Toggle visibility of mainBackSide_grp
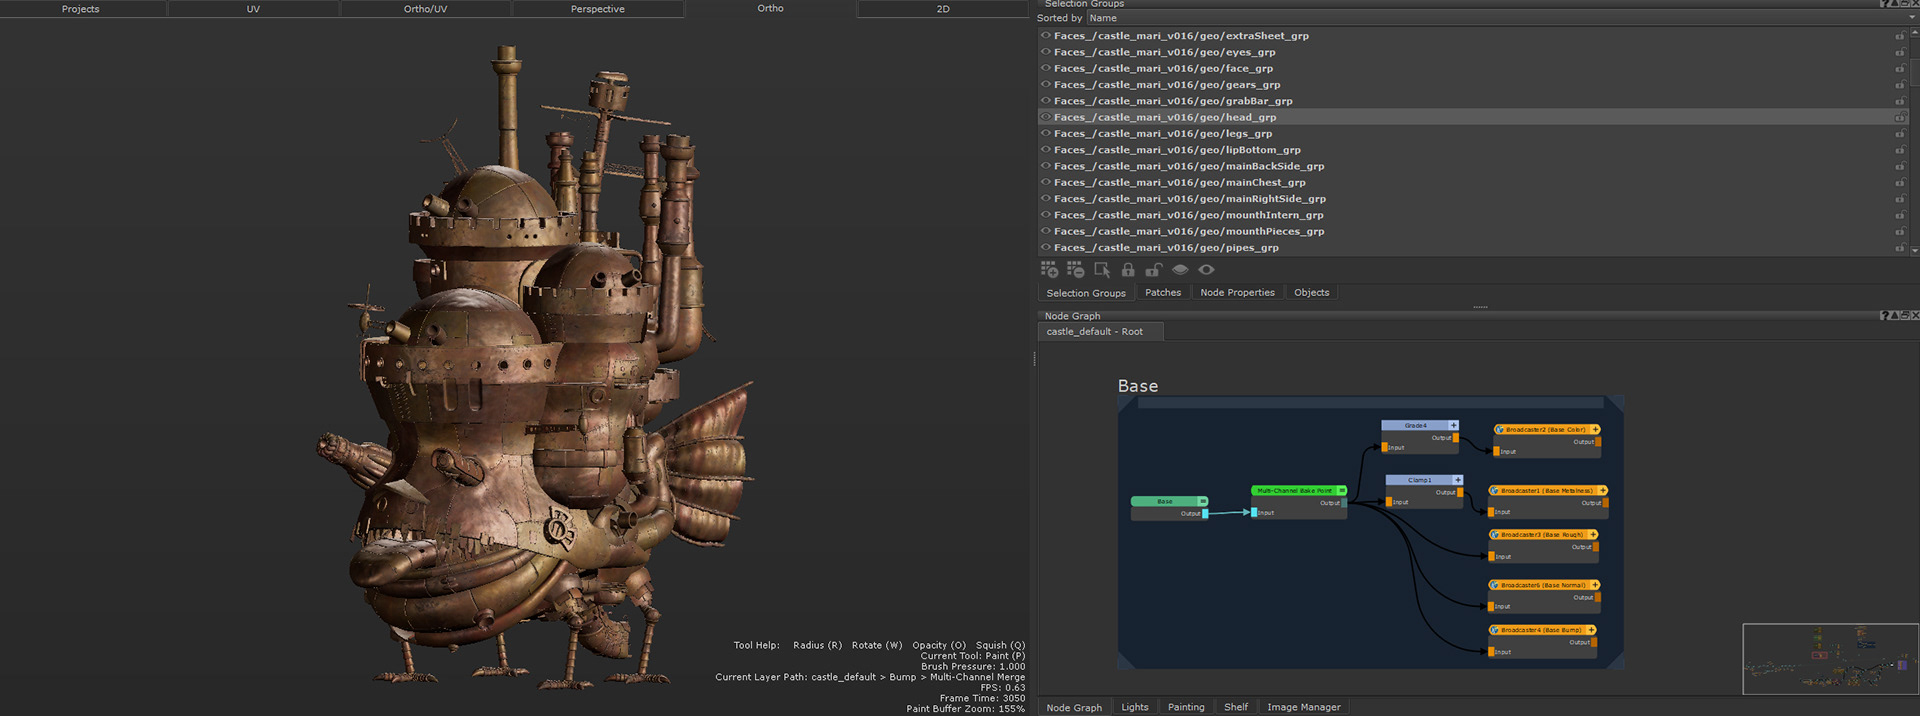 click(1046, 166)
